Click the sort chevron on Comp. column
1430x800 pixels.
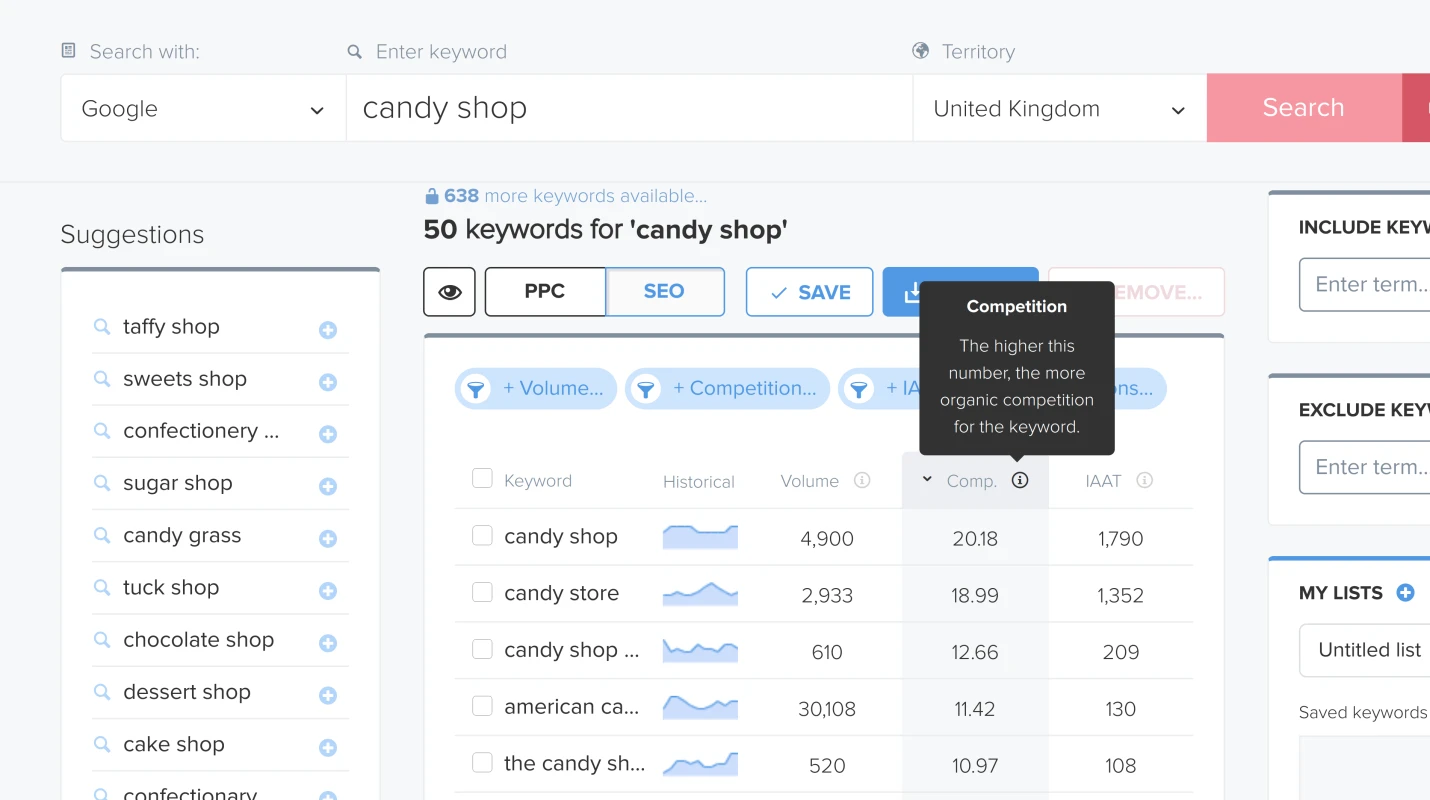pos(927,480)
